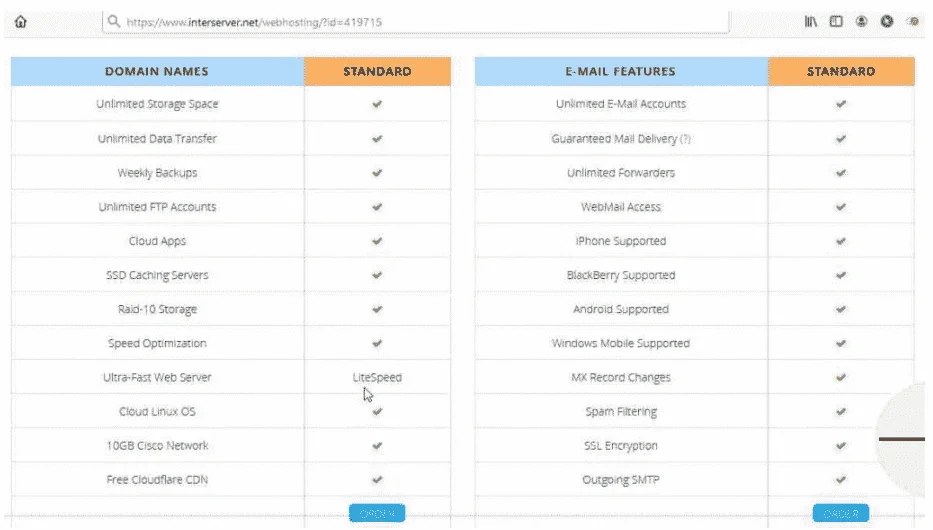Click the Order button under E-Mail Features table
Image resolution: width=933 pixels, height=530 pixels.
pos(841,513)
